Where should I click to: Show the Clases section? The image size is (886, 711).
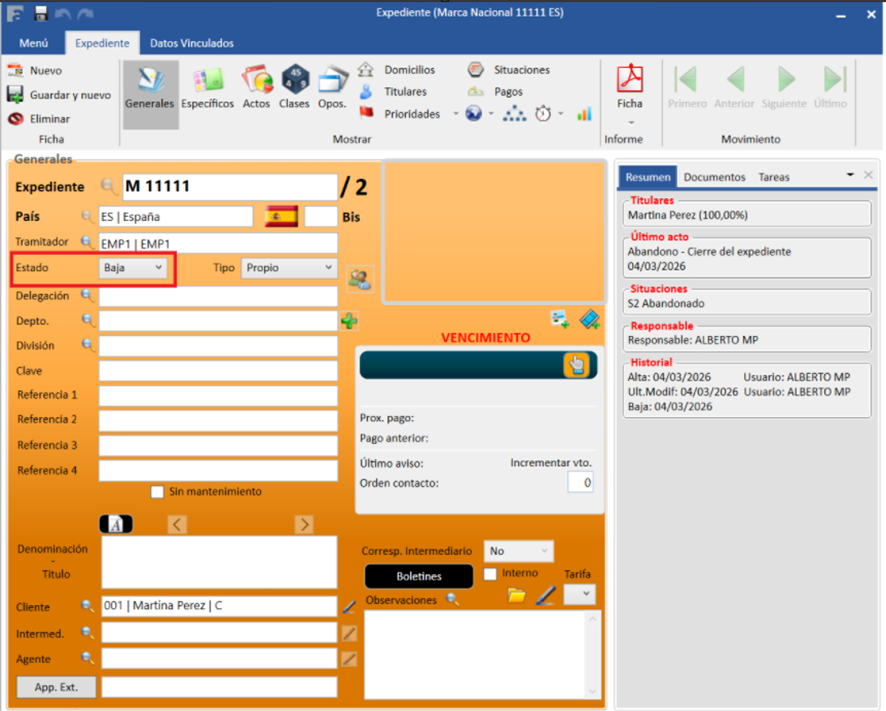pyautogui.click(x=294, y=82)
